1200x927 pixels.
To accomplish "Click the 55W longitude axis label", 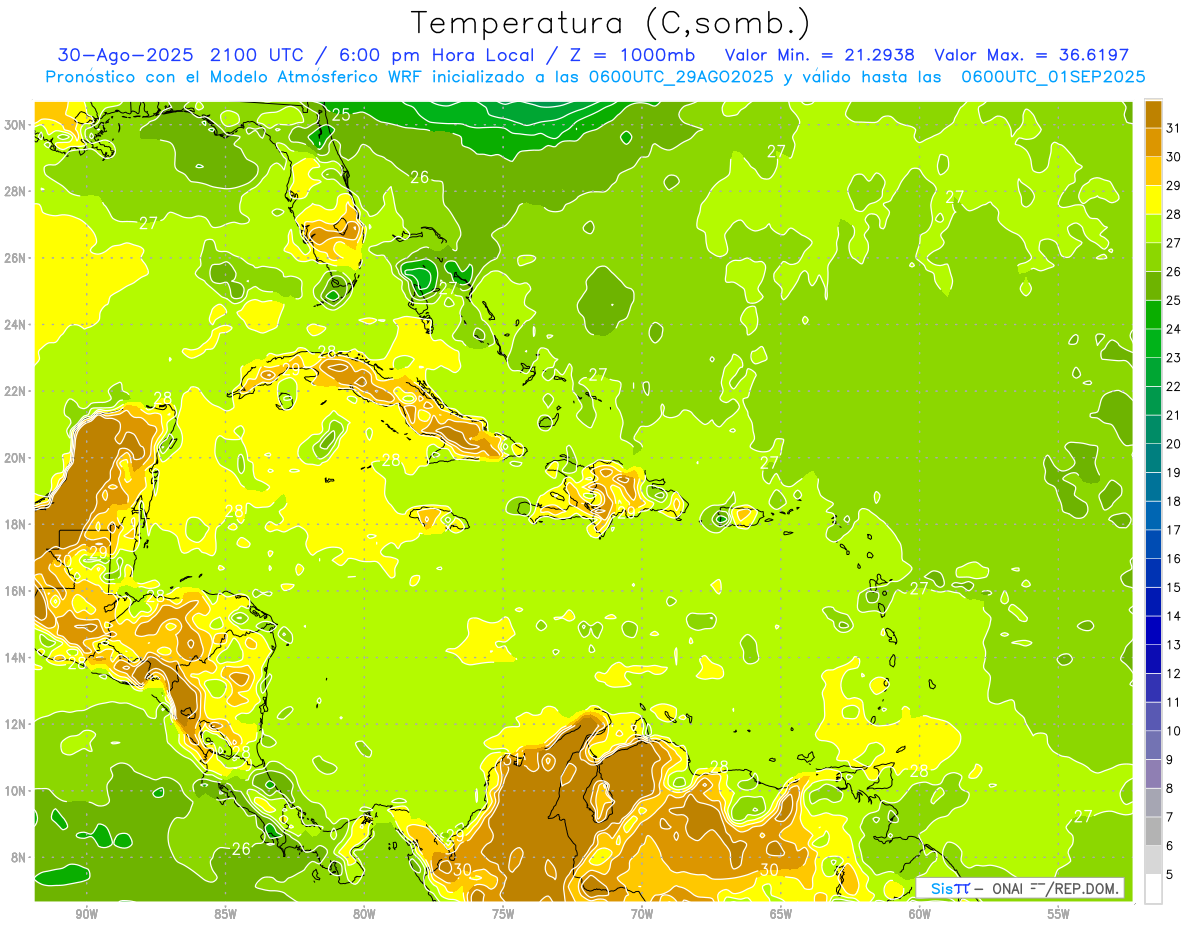I will (1059, 915).
